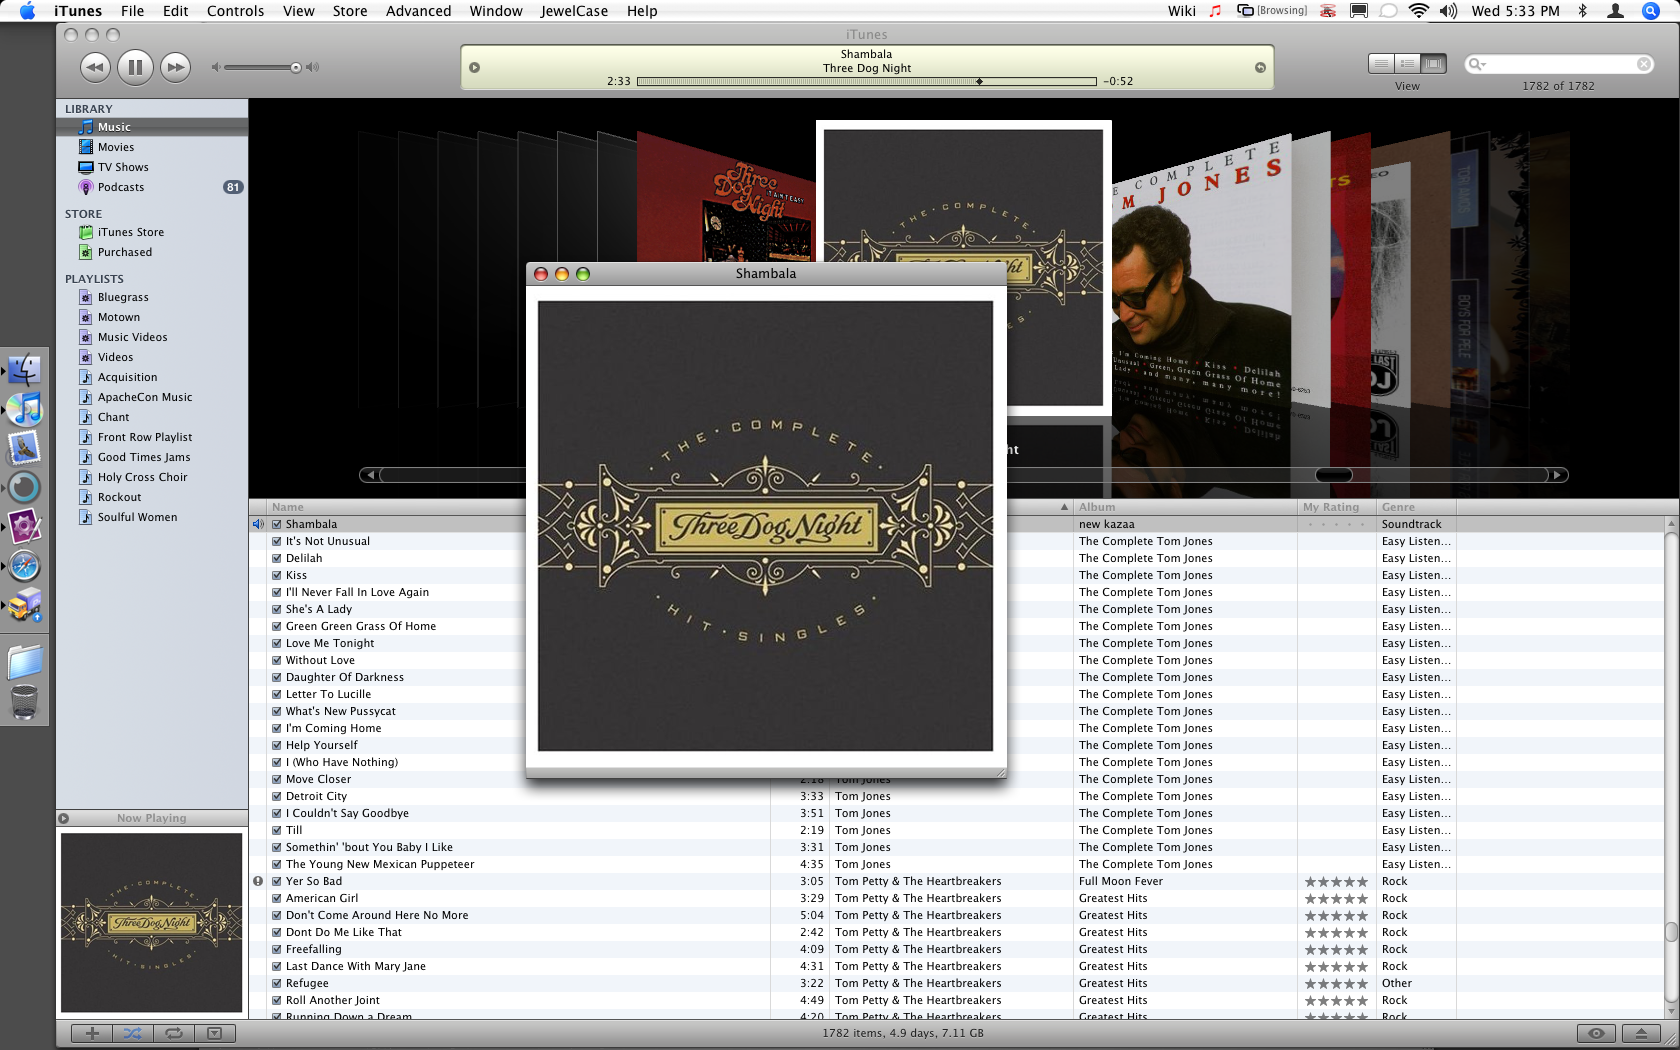Screen dimensions: 1680x1050
Task: Open the Advanced menu
Action: click(418, 11)
